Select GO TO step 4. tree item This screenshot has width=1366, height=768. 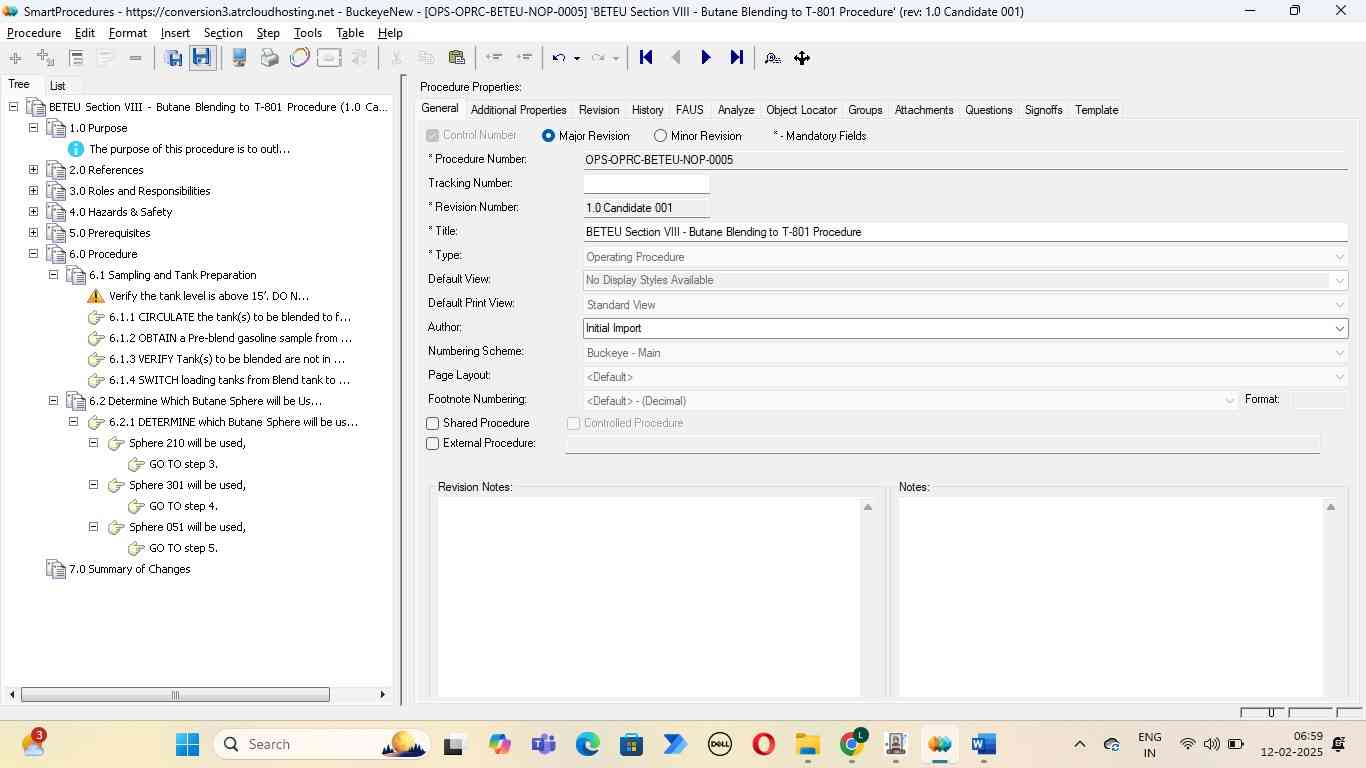[x=183, y=507]
